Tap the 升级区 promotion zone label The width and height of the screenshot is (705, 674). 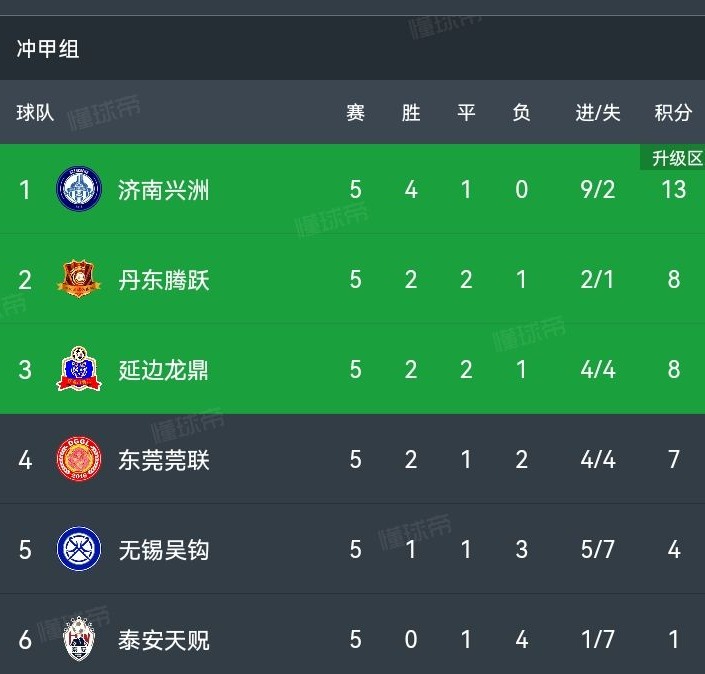pos(673,158)
